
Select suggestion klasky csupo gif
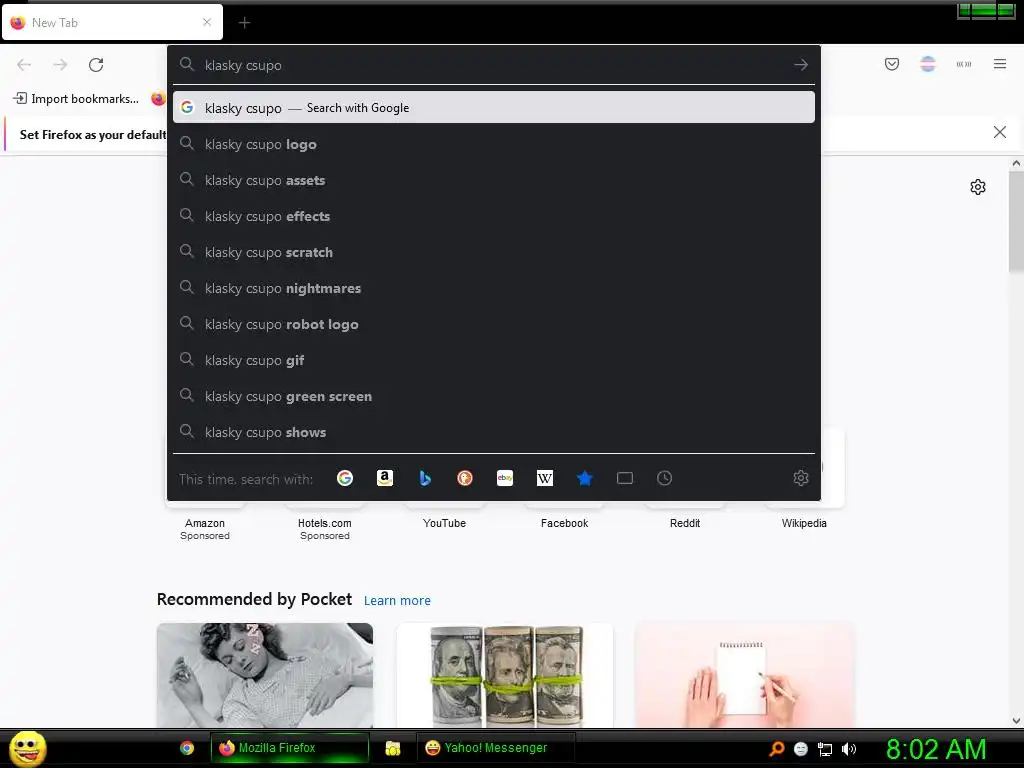[x=494, y=360]
